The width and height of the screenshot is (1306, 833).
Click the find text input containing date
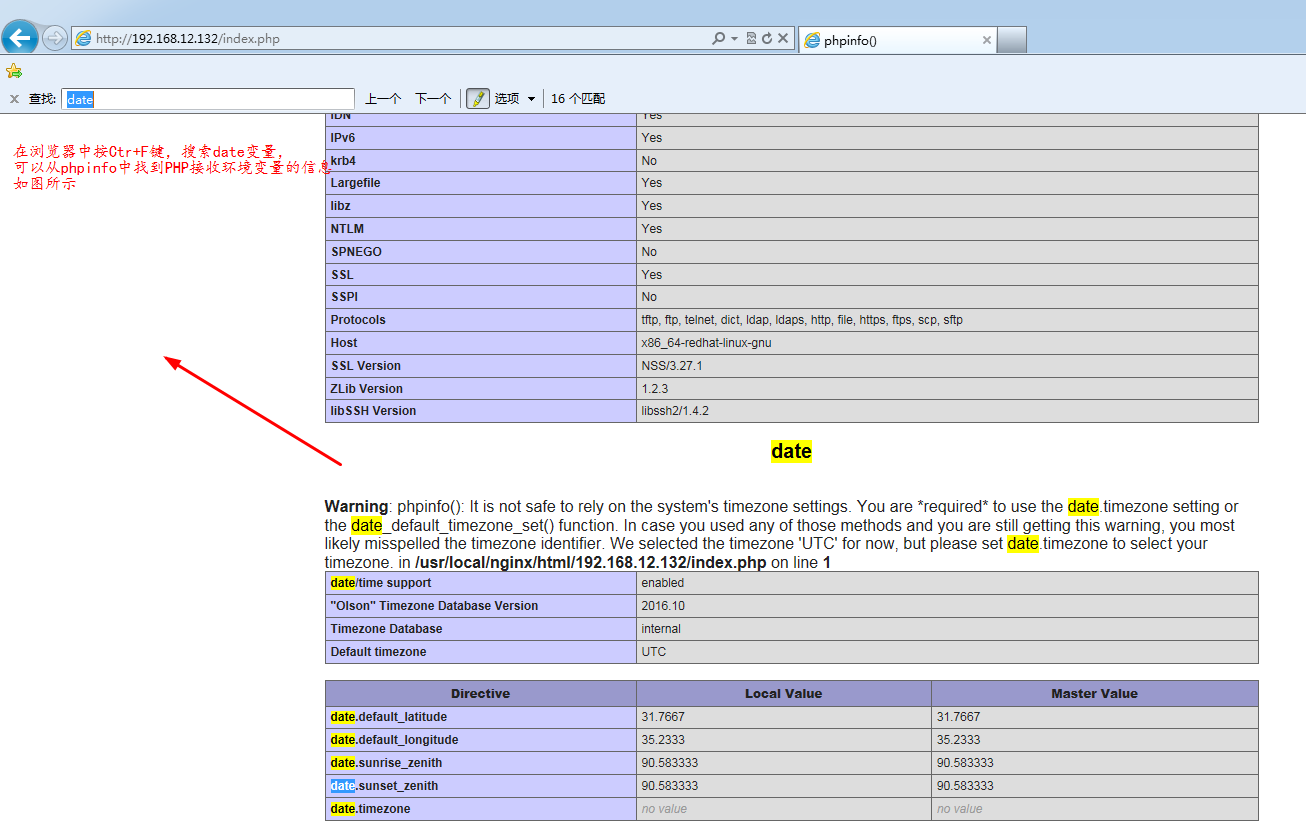click(208, 99)
